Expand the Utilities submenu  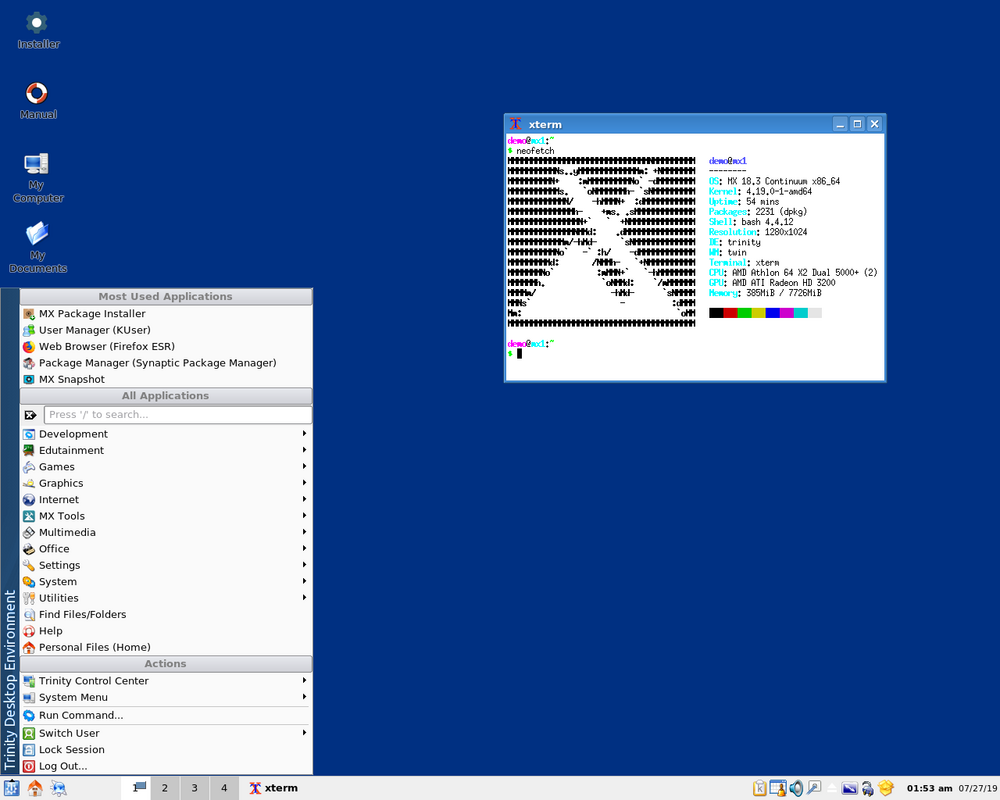[166, 598]
